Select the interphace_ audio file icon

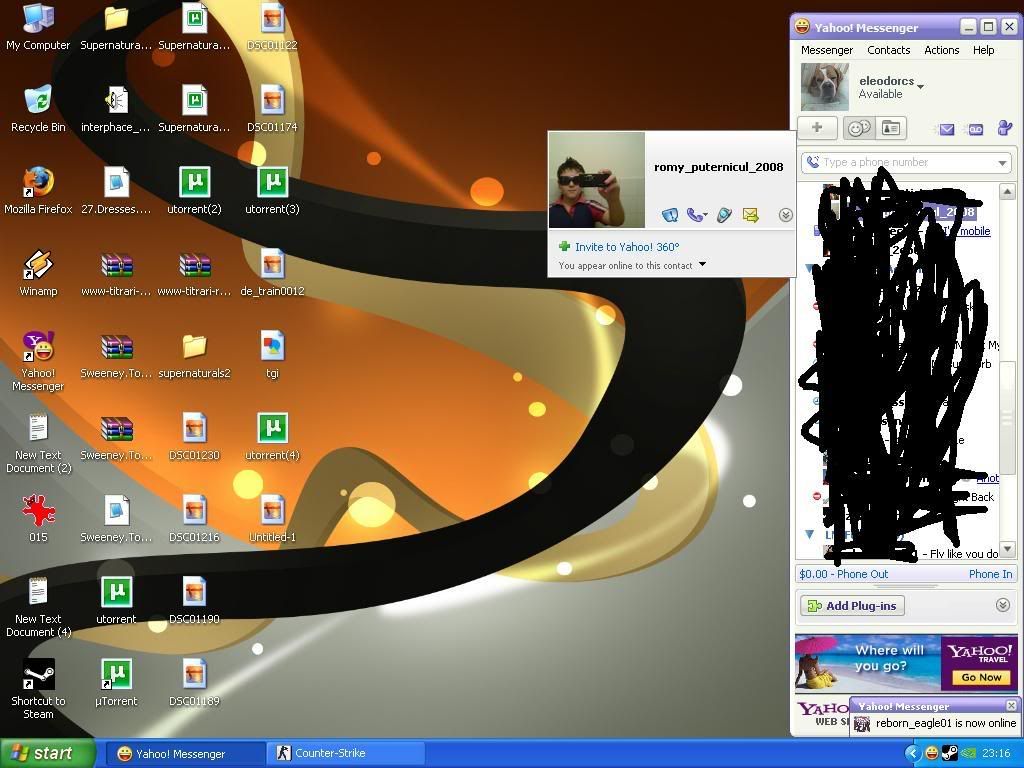tap(116, 108)
